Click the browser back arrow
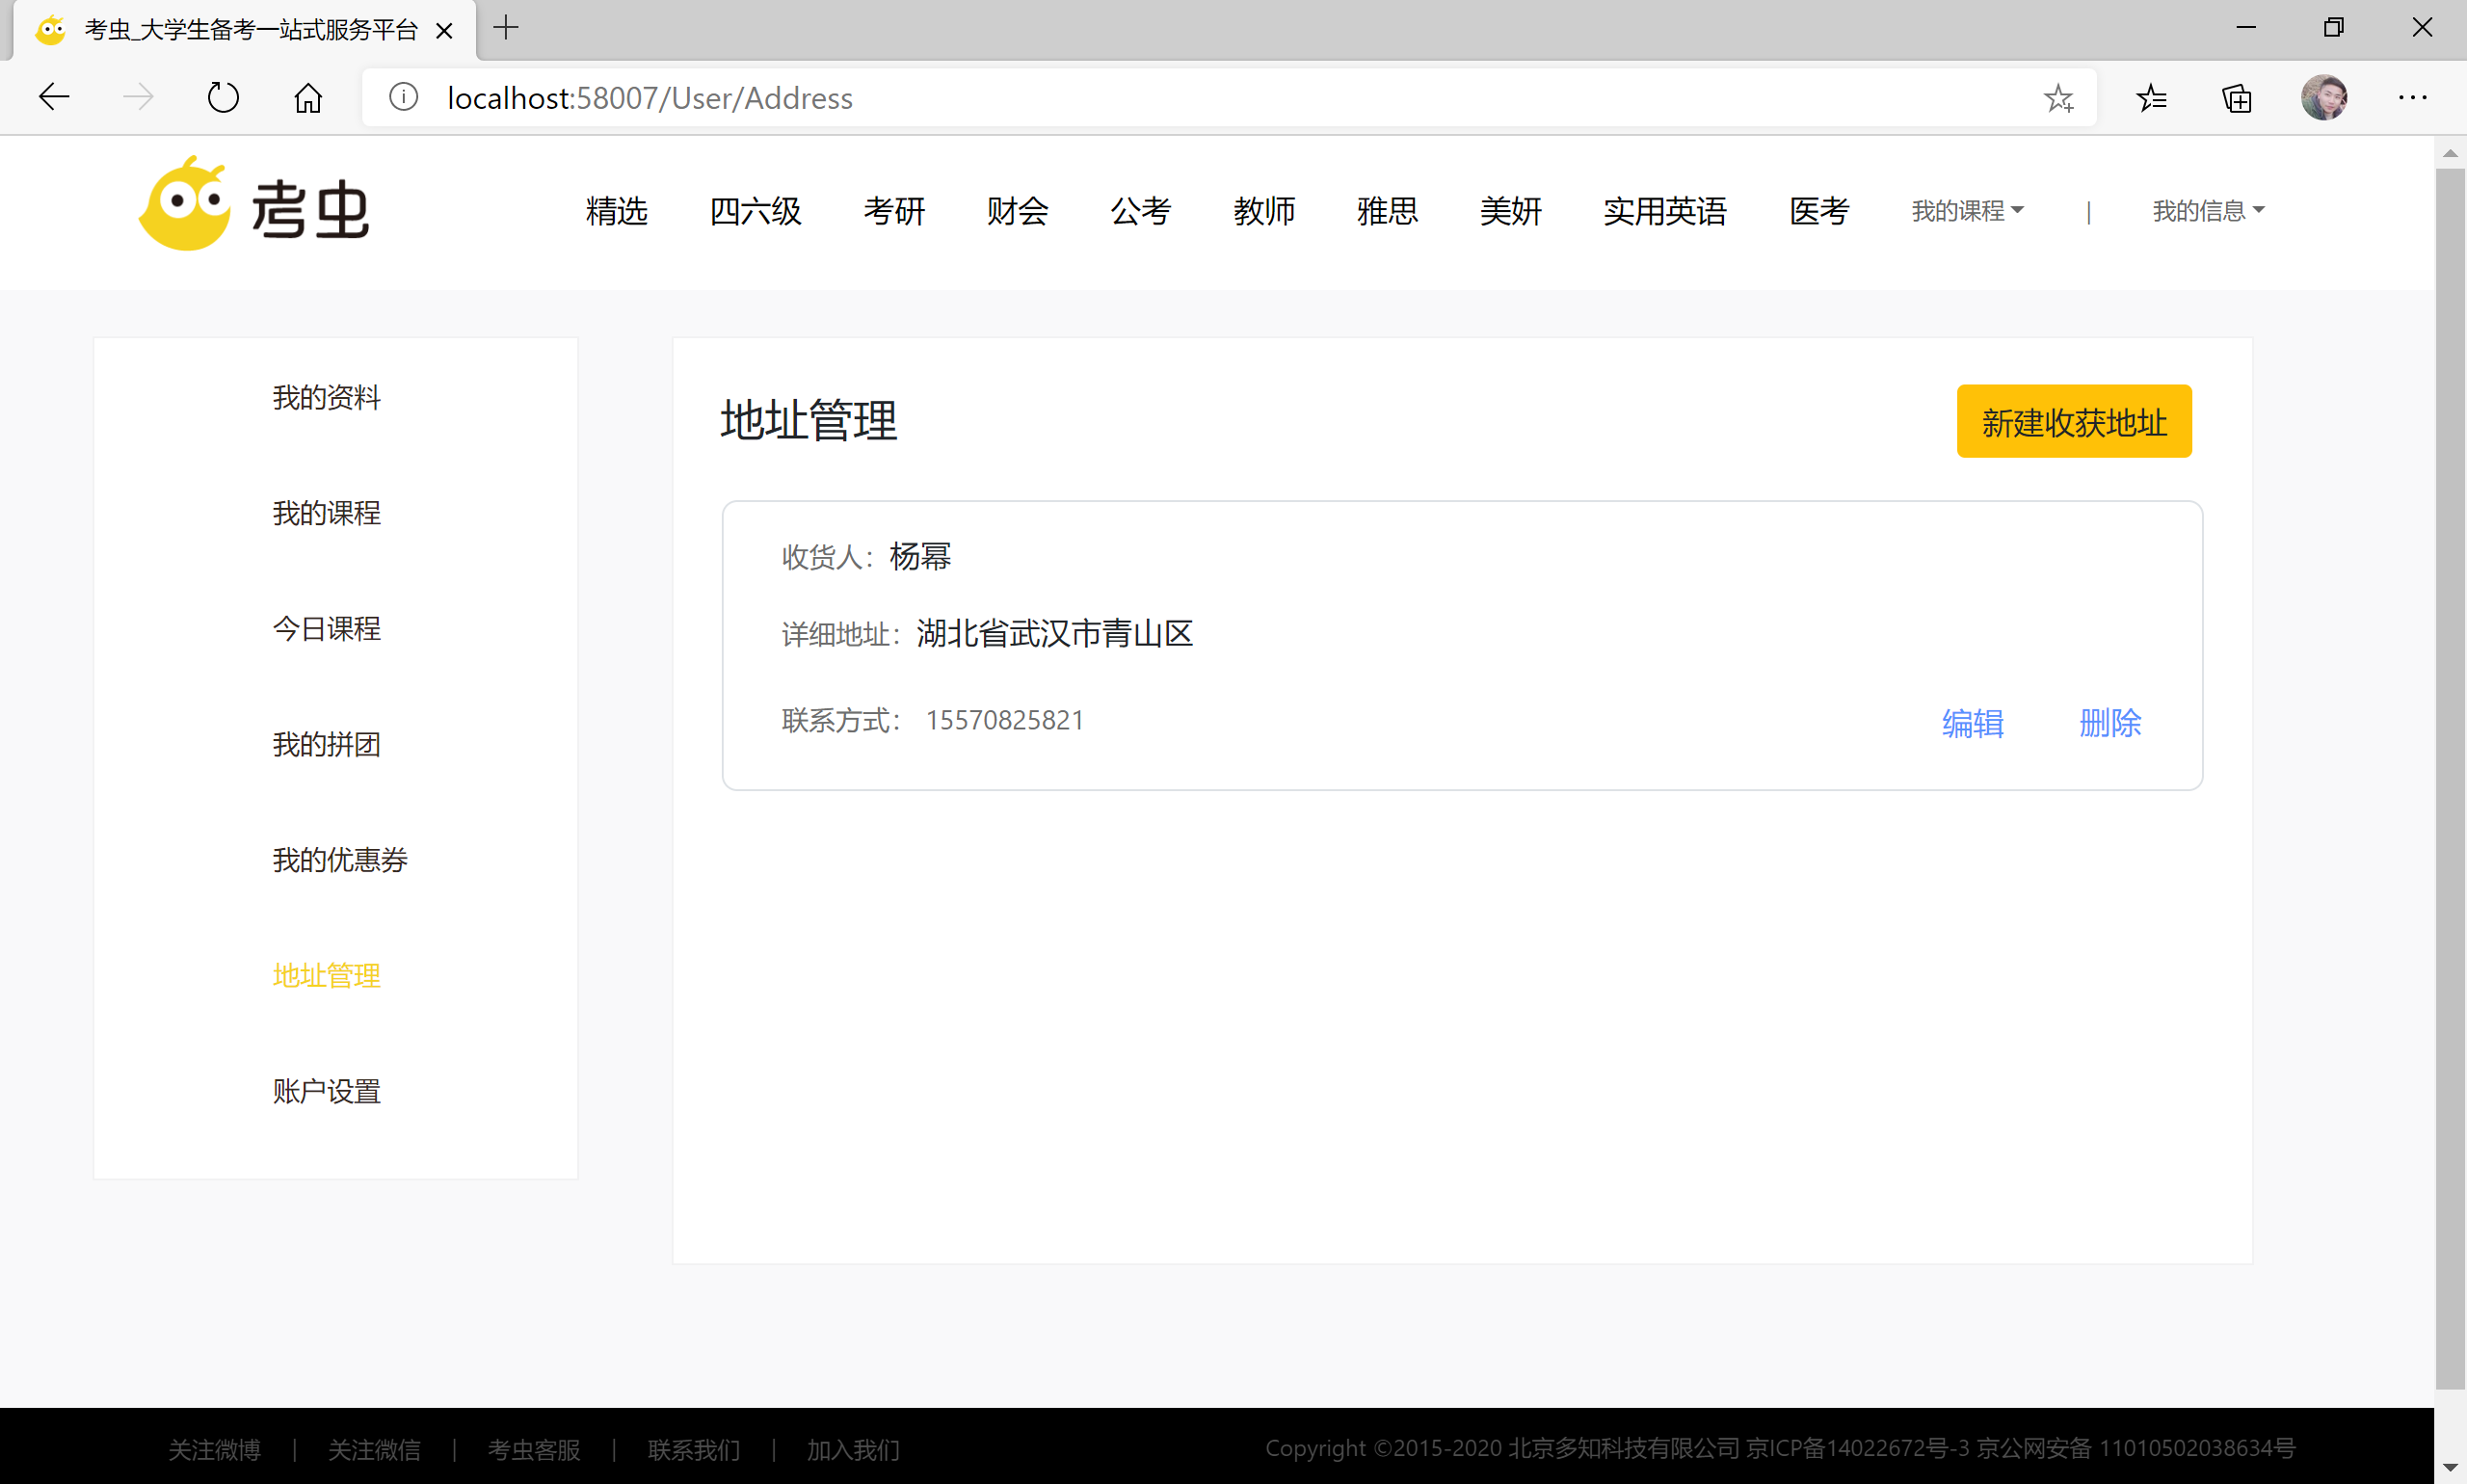This screenshot has height=1484, width=2467. pos(54,97)
